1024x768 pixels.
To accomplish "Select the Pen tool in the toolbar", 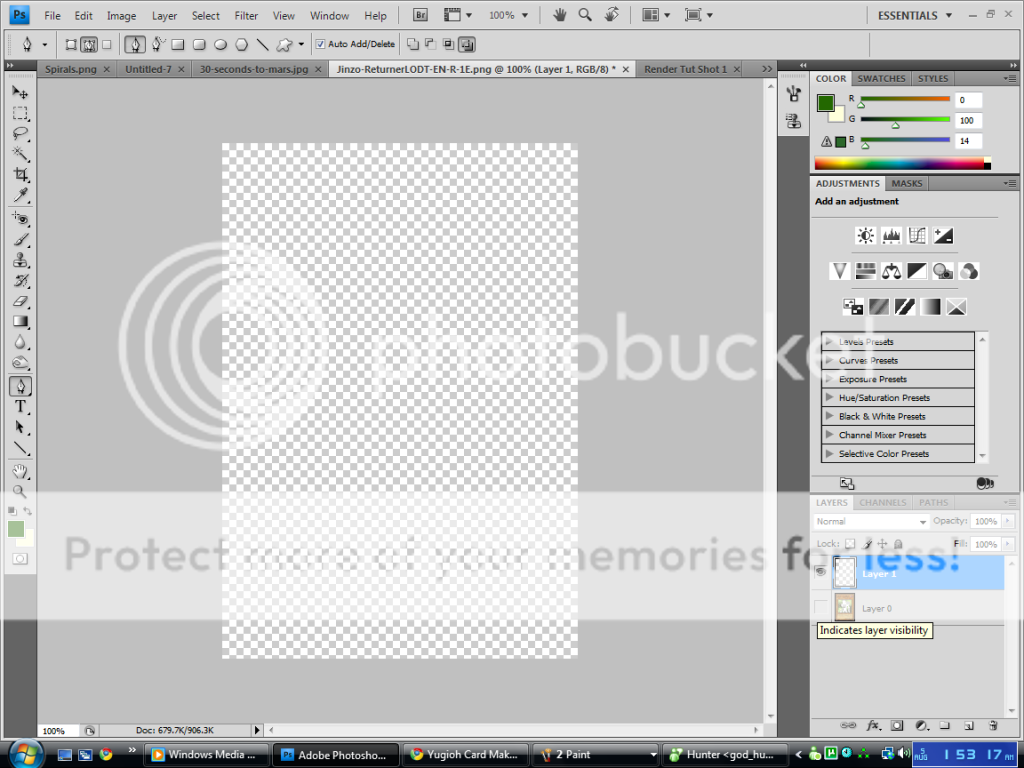I will click(x=20, y=386).
